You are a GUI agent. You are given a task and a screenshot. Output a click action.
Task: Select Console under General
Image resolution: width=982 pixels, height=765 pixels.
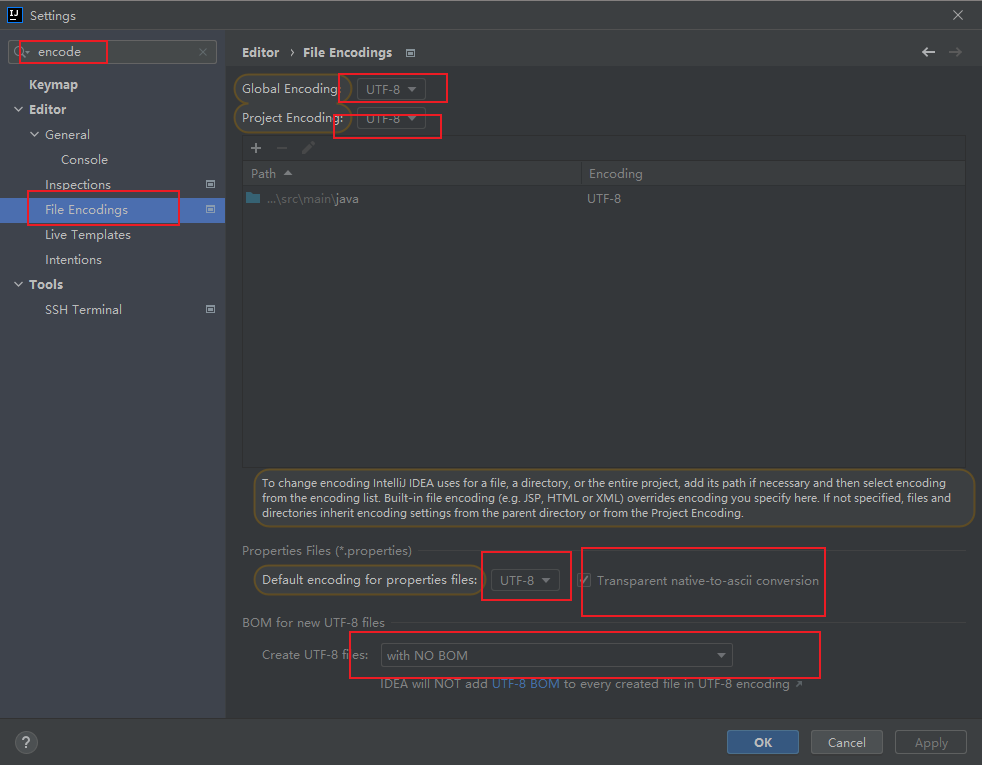(85, 160)
